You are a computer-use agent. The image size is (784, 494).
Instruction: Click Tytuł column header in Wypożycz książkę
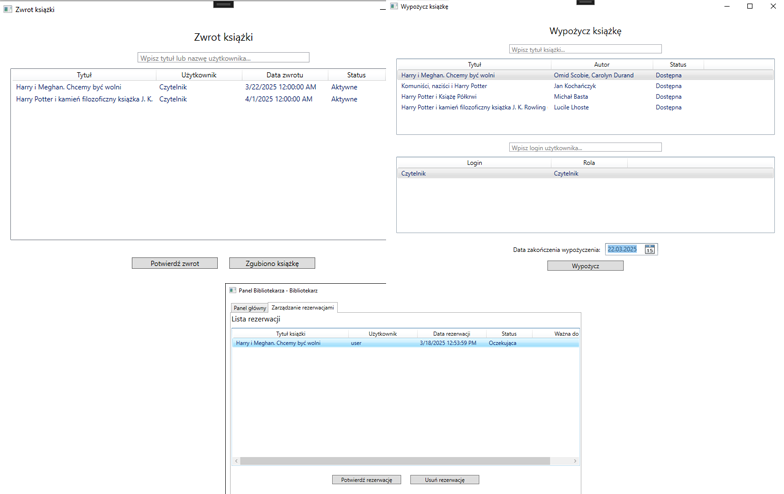[474, 64]
